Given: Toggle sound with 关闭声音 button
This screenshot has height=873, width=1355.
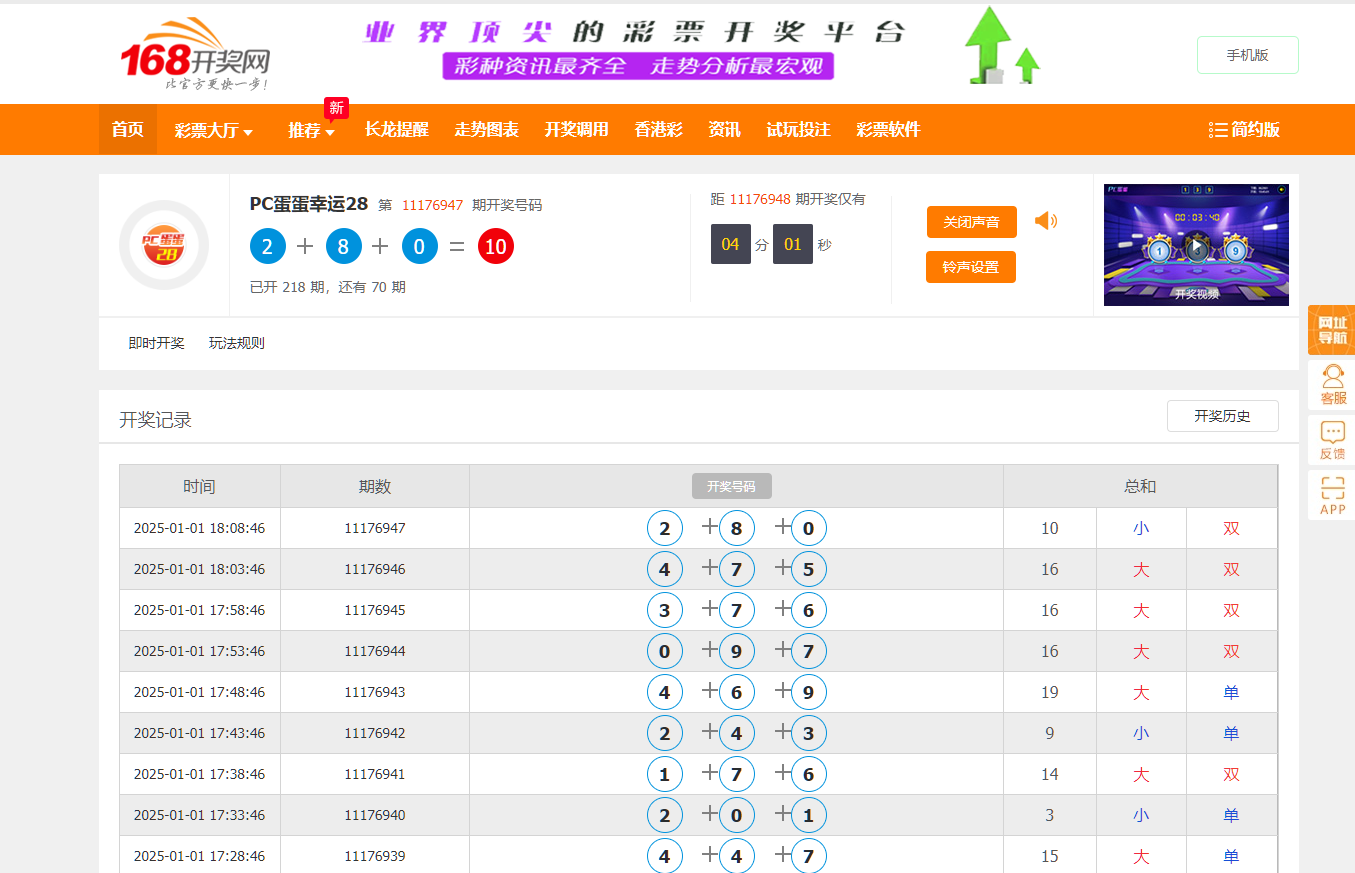Looking at the screenshot, I should click(x=971, y=222).
